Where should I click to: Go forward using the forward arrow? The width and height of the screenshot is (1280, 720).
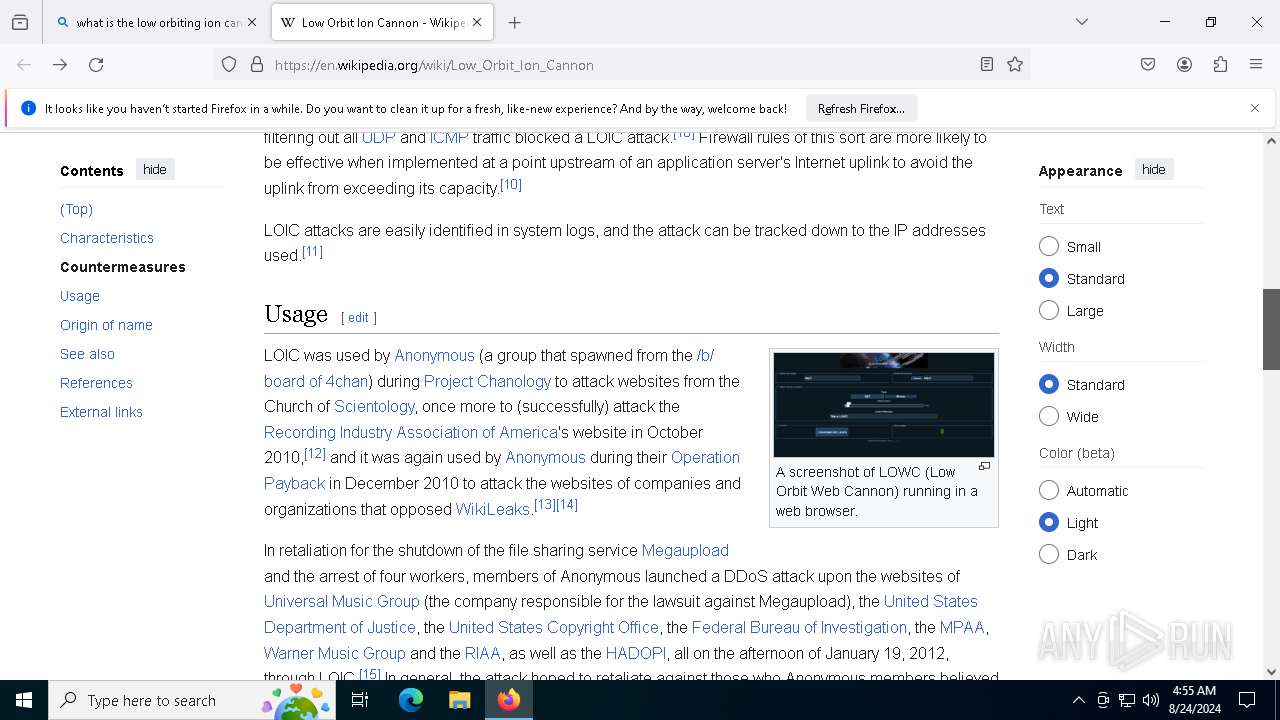(60, 64)
